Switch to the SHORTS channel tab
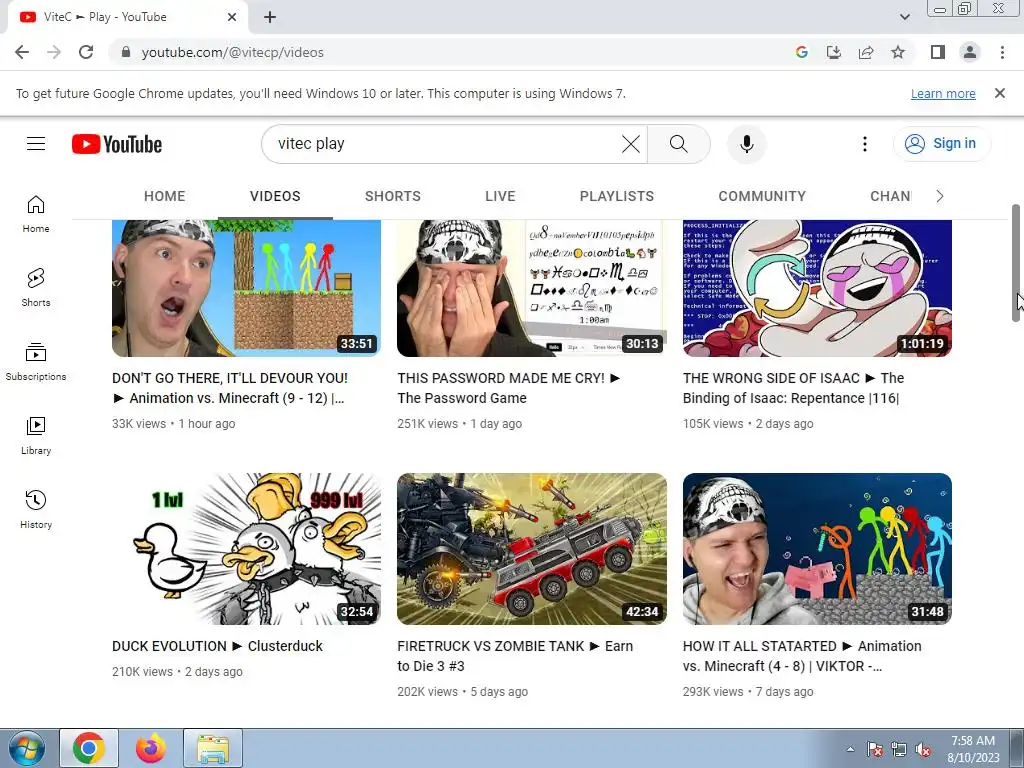 click(392, 196)
